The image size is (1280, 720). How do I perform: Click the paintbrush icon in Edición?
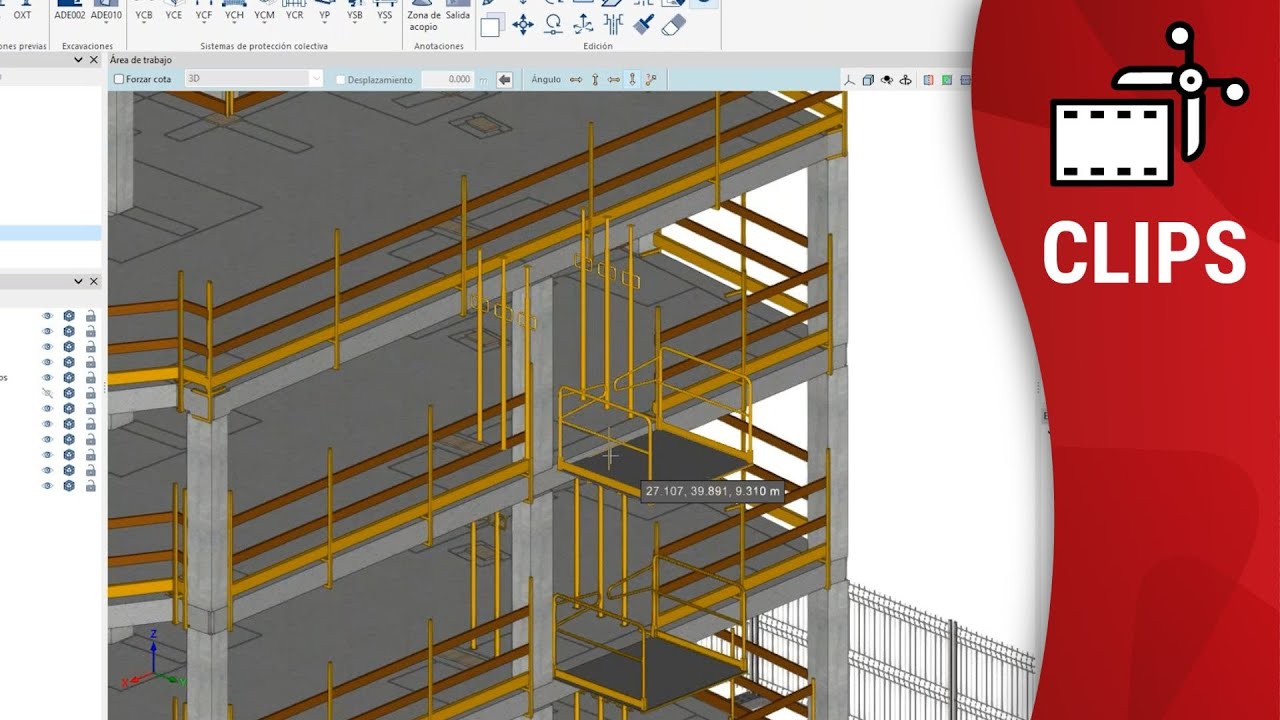click(x=644, y=25)
